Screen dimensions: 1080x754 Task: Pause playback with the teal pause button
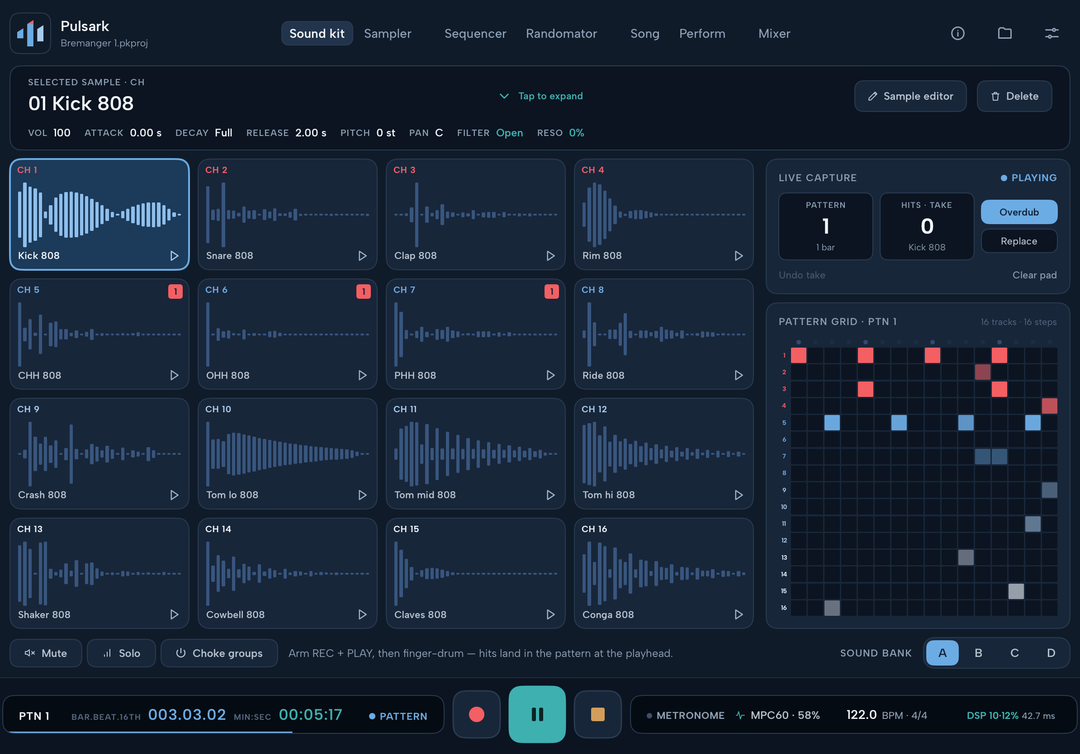(537, 714)
